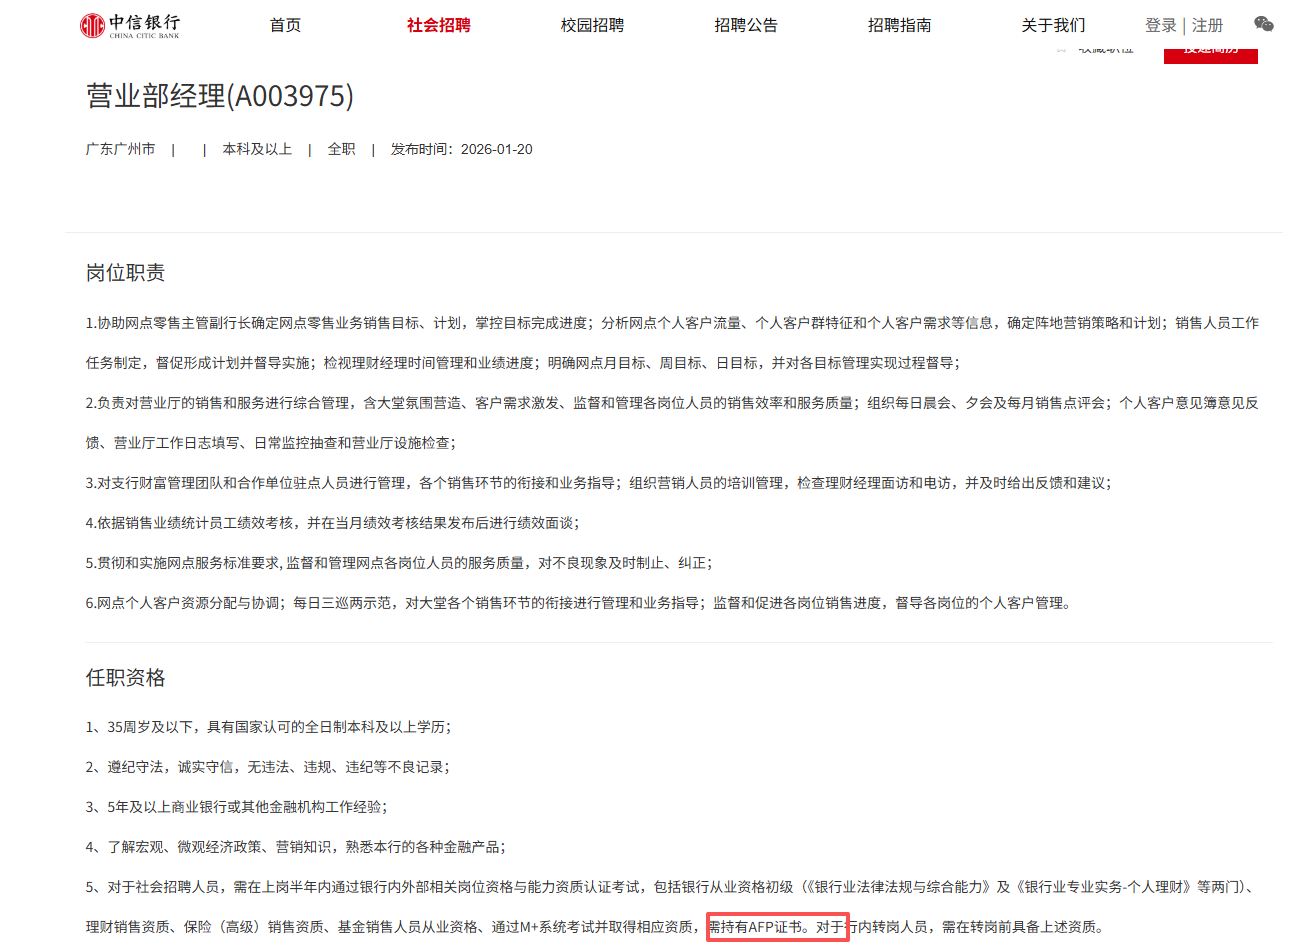Click the job title 营业部经理(A003975)

tap(220, 96)
